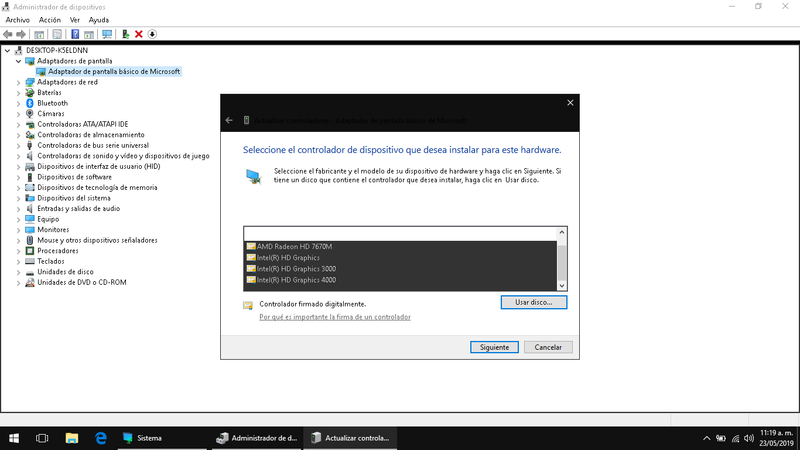Click the Update driver green arrow icon
Viewport: 800px width, 450px height.
point(125,34)
